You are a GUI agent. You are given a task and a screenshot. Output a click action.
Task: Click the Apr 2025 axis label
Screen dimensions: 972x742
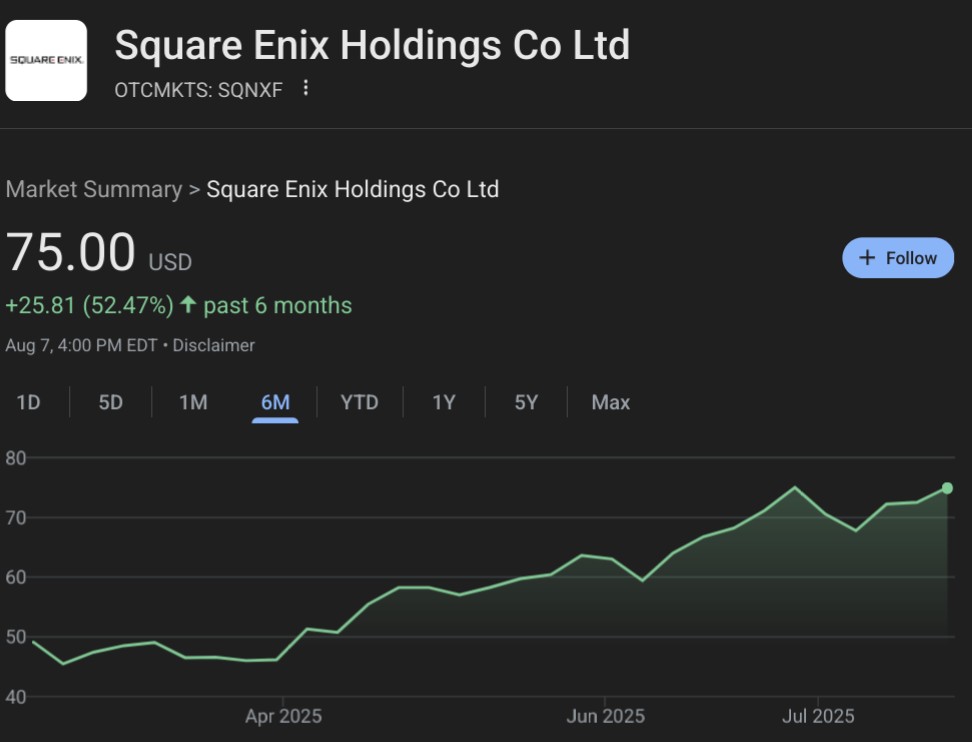click(283, 716)
